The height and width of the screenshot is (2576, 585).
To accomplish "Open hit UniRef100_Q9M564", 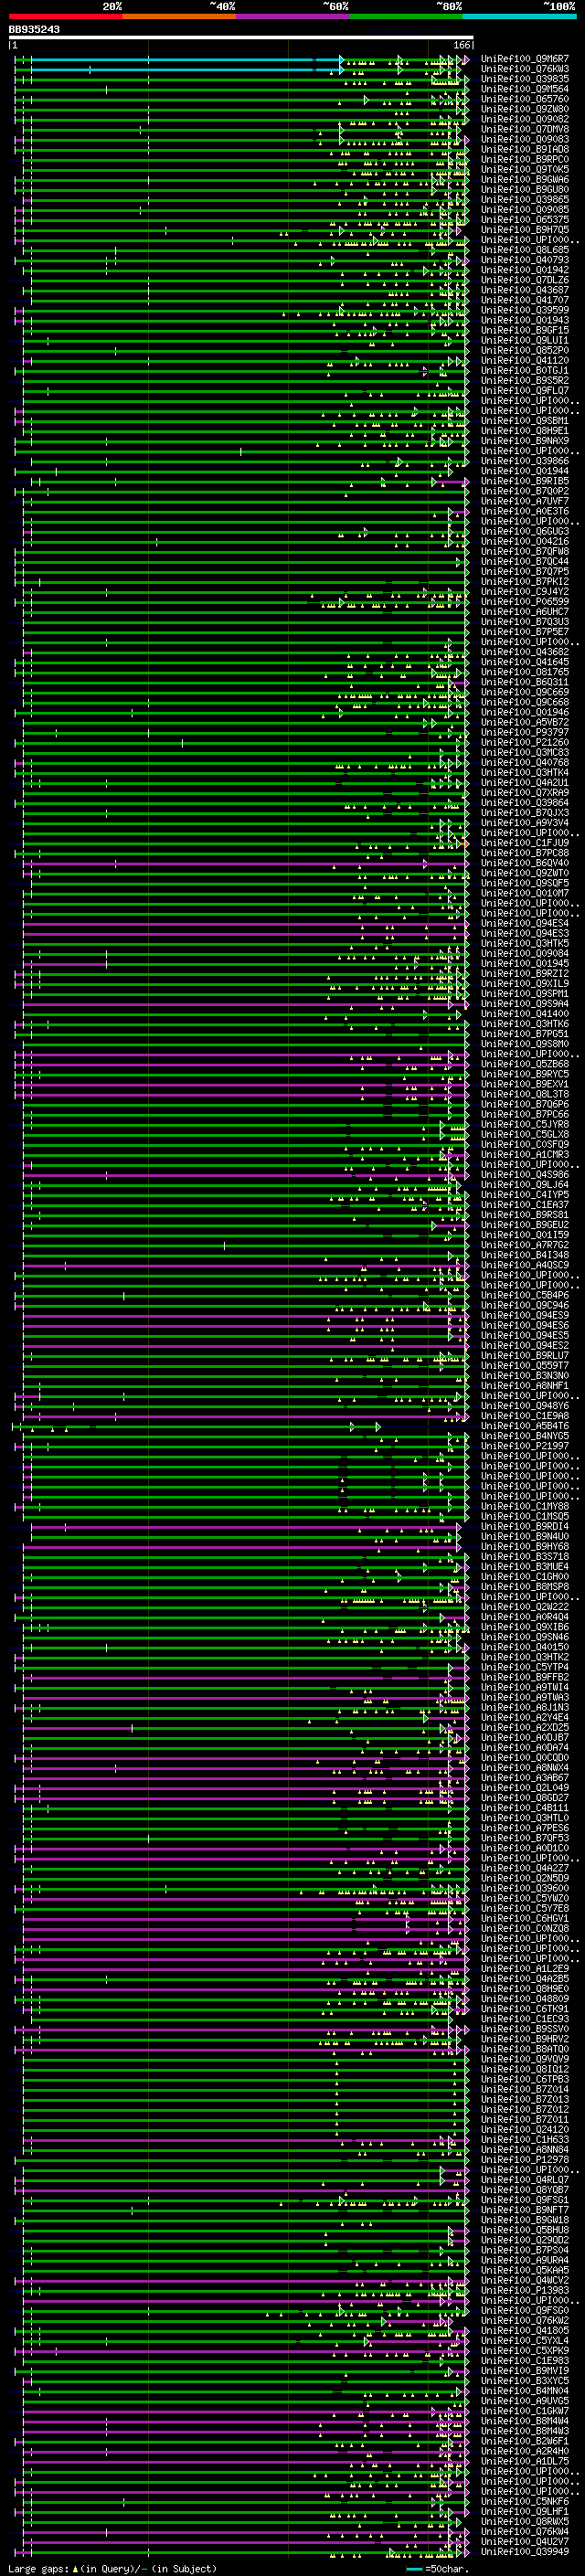I will point(525,89).
